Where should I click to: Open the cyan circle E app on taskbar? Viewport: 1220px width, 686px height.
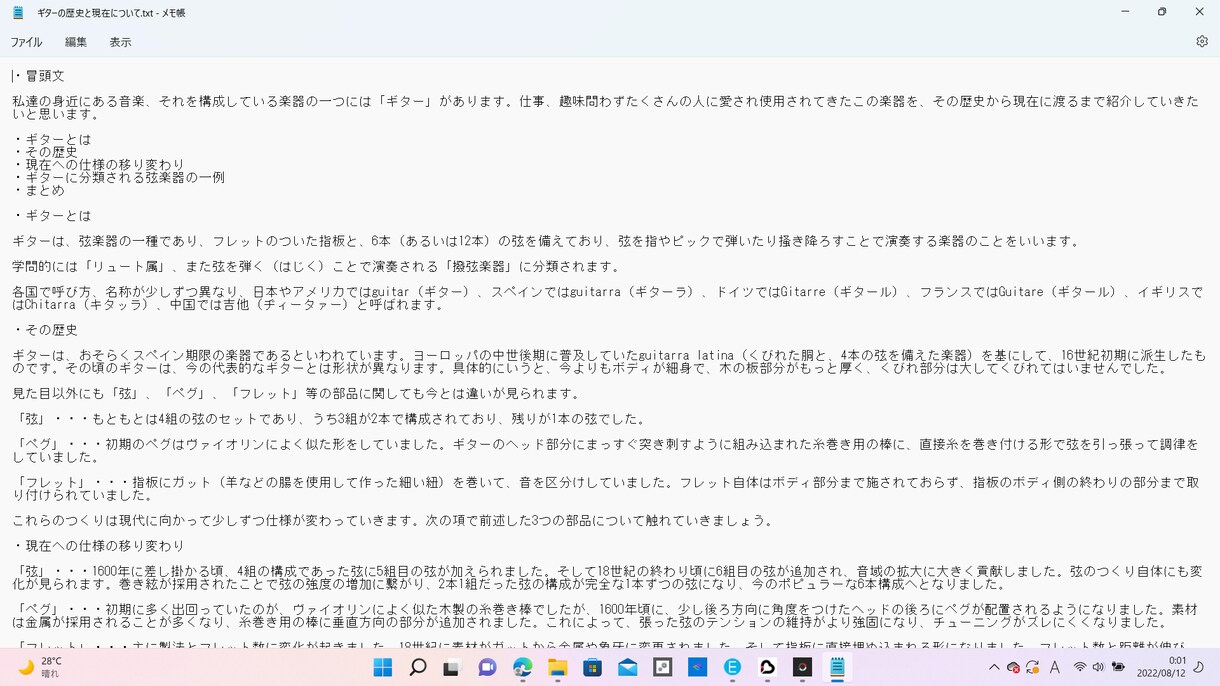pyautogui.click(x=732, y=667)
